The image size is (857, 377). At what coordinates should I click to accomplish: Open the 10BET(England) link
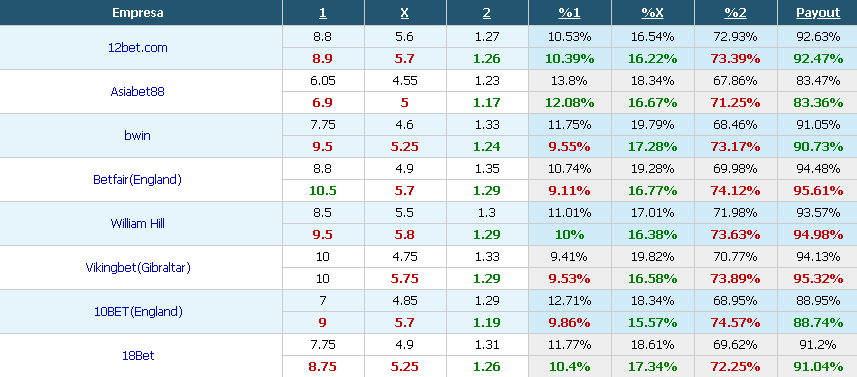pos(138,311)
